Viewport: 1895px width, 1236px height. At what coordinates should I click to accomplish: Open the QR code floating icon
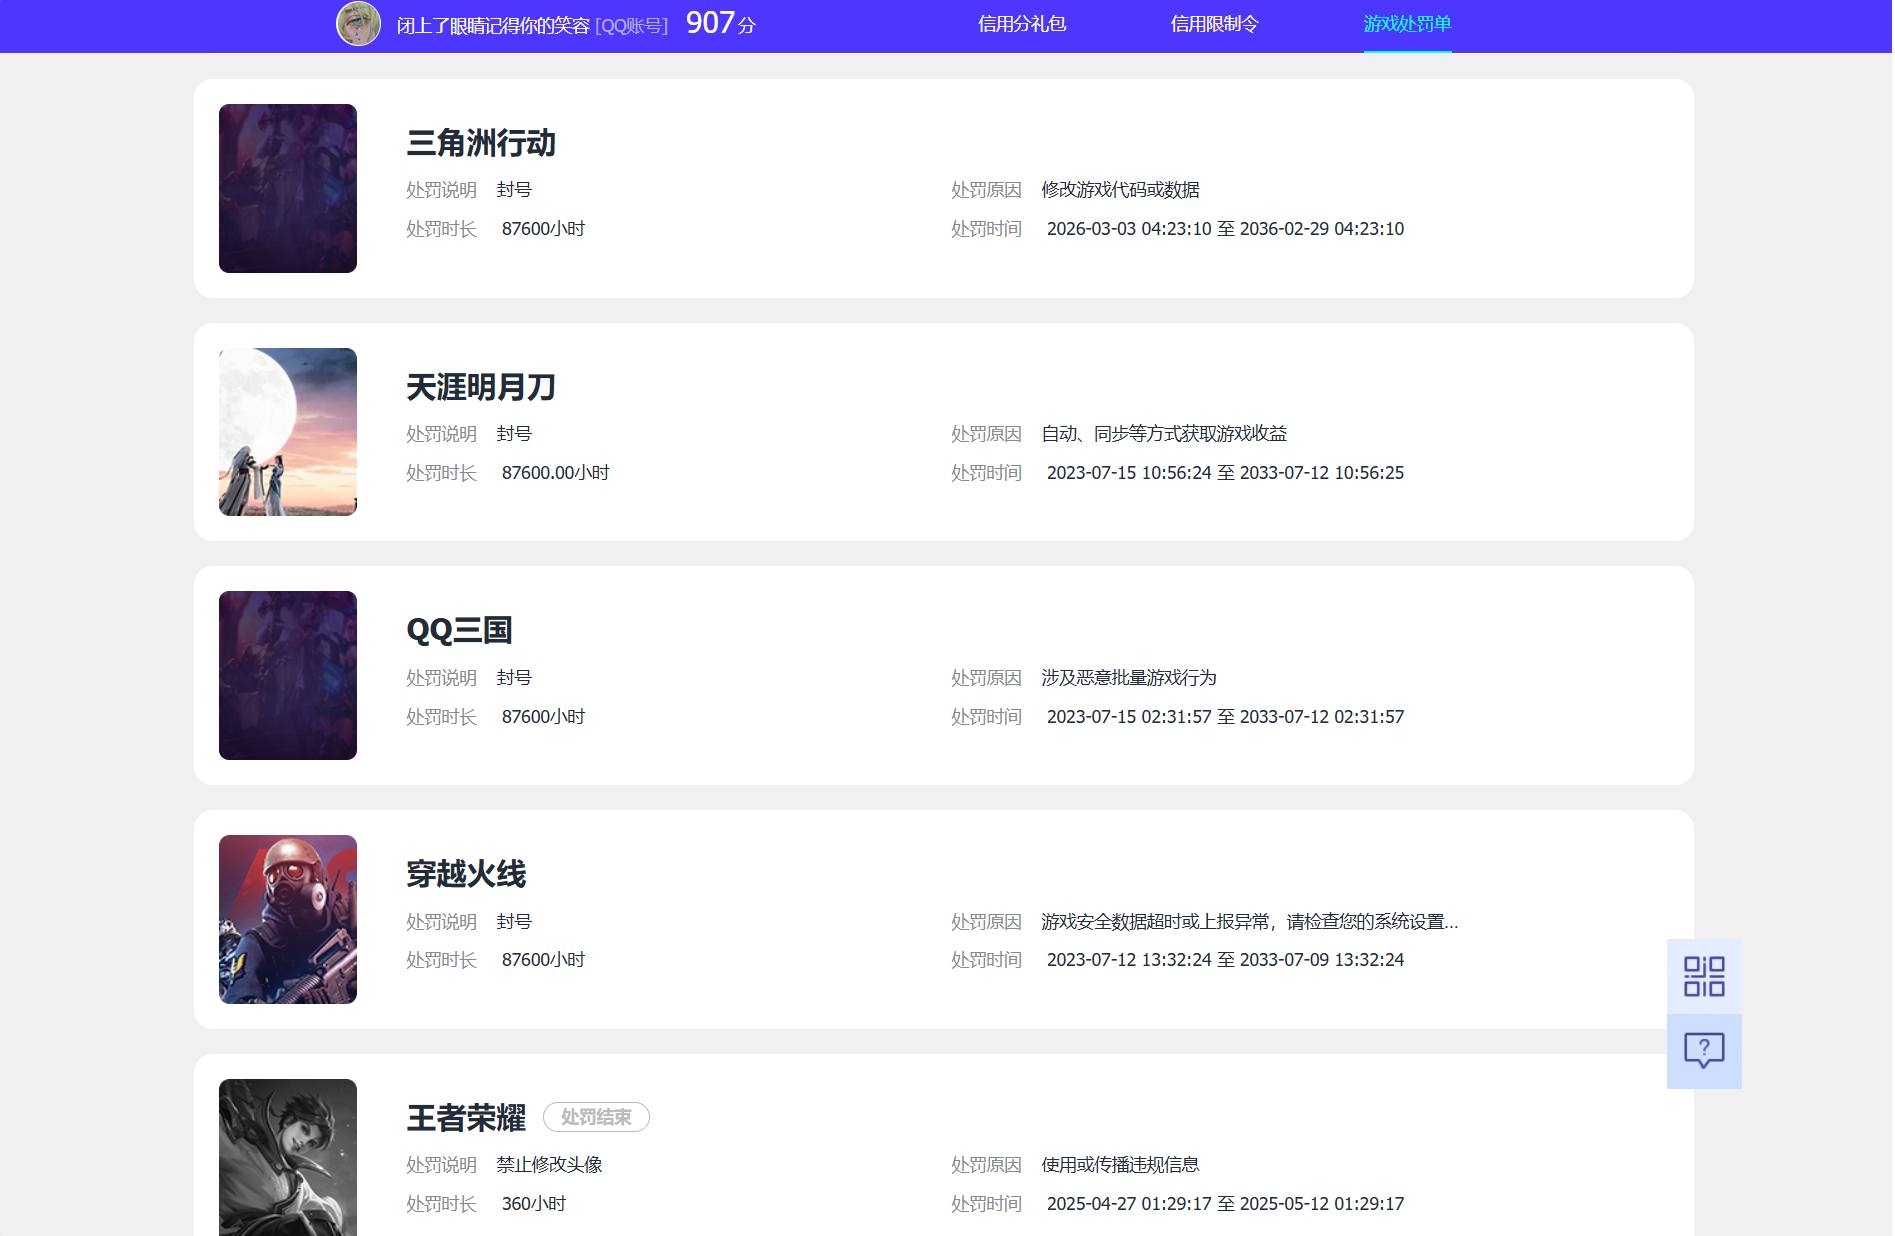click(1704, 976)
